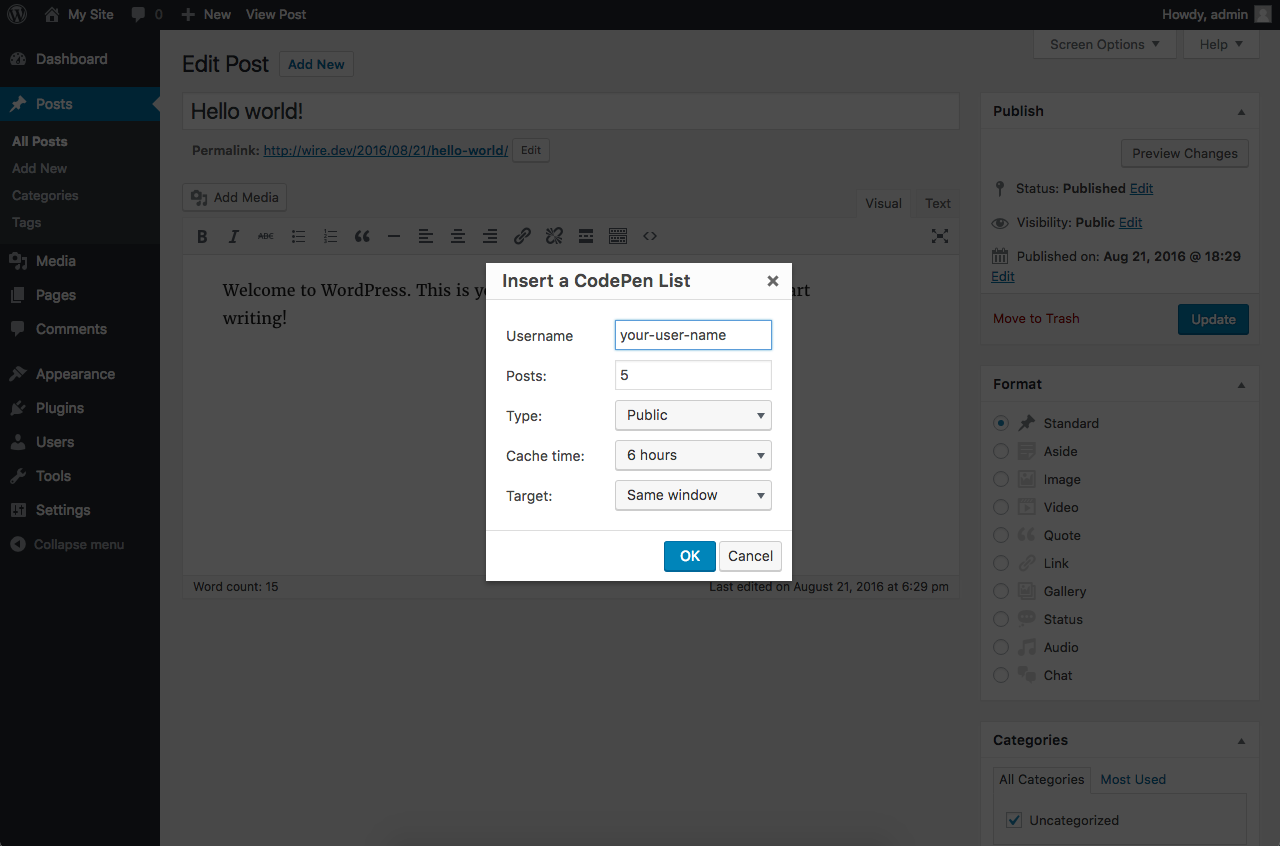Click OK in the CodePen List dialog
Screen dimensions: 1280x846
pos(690,556)
